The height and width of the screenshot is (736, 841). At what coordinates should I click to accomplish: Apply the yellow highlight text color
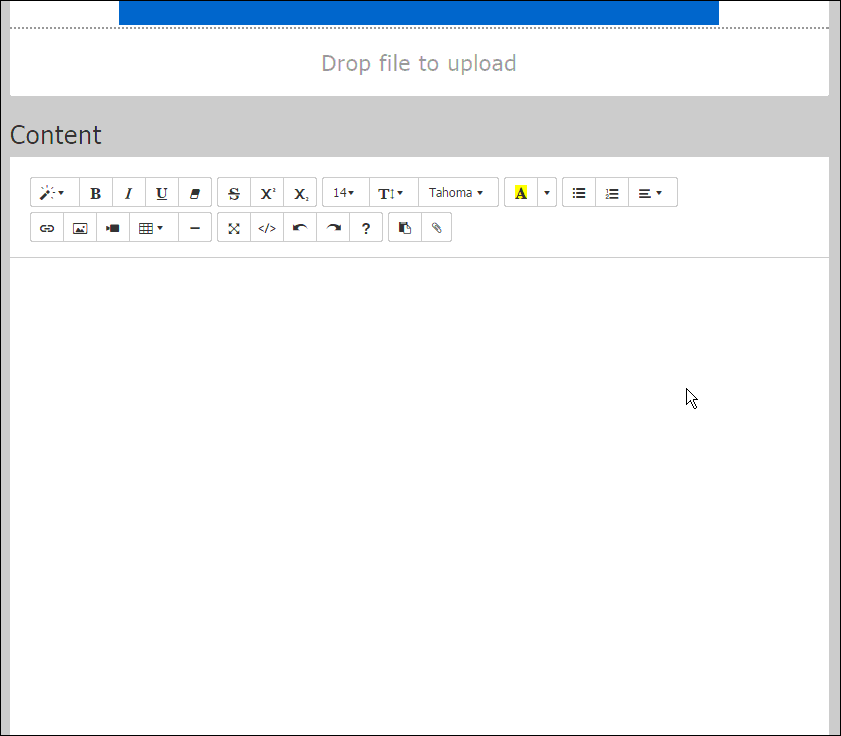(x=521, y=193)
